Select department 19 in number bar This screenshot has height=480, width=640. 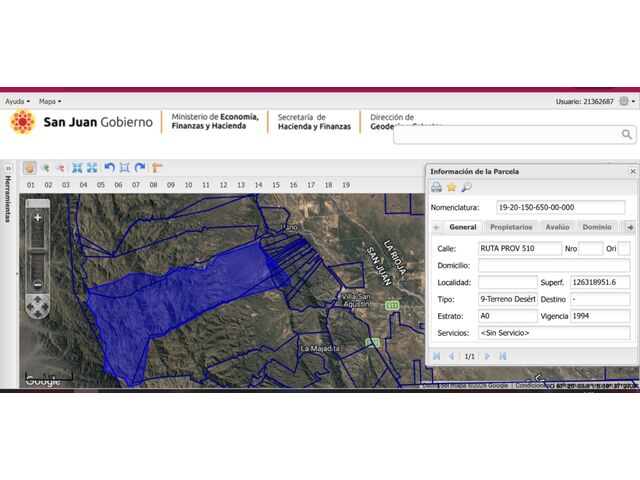click(345, 185)
